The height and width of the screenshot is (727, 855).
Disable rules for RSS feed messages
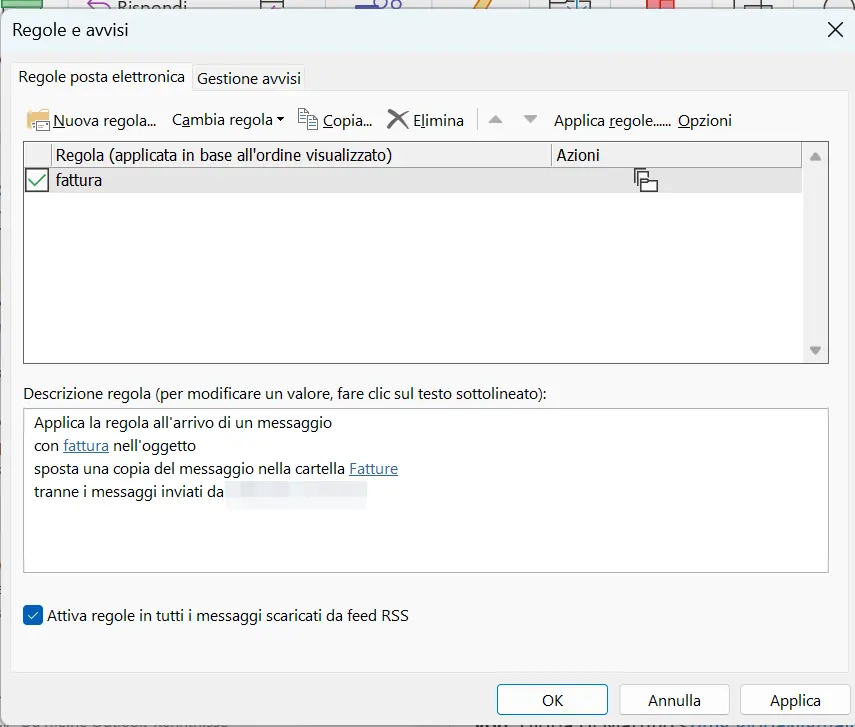(x=31, y=617)
